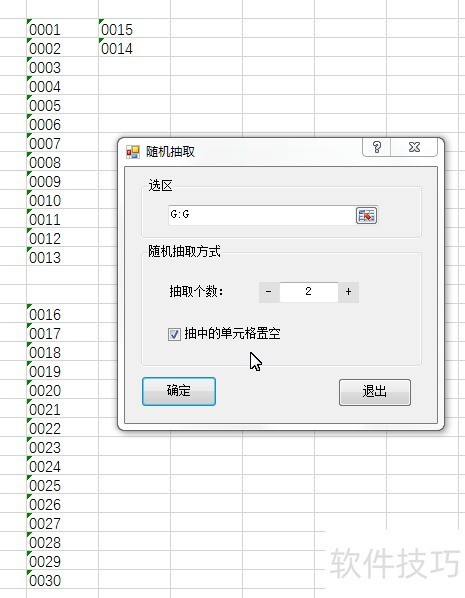Select the cell containing 0030
The width and height of the screenshot is (465, 598).
[63, 579]
